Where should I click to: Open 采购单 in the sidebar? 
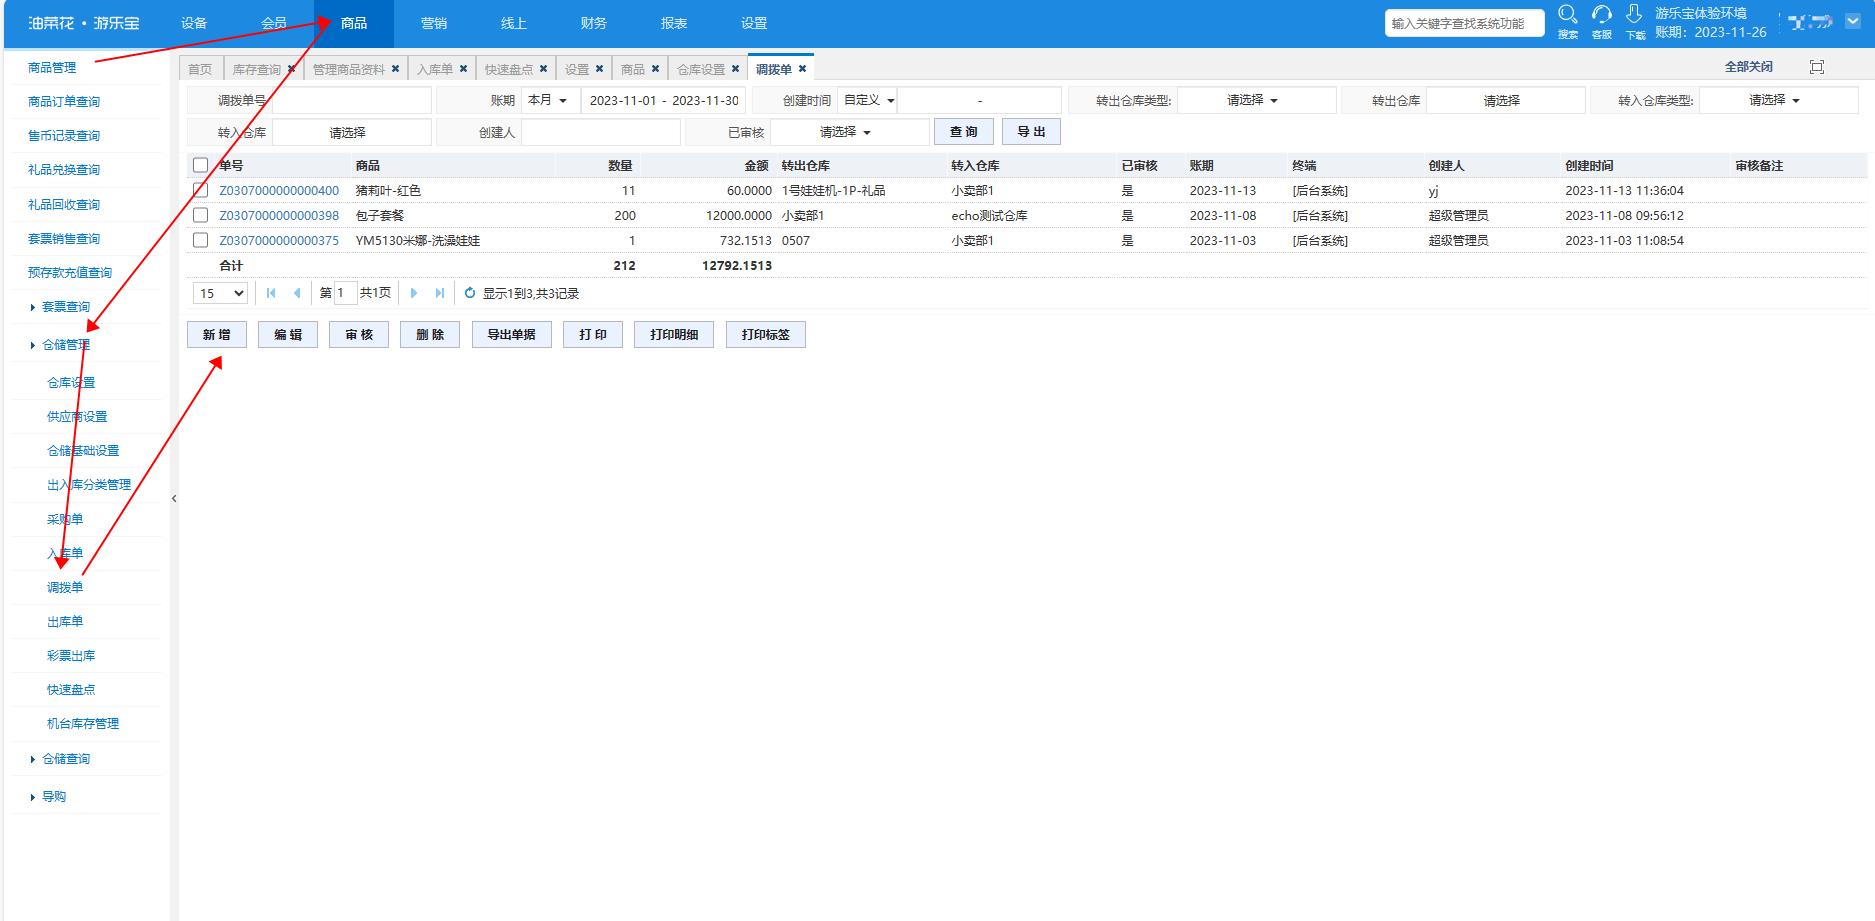click(65, 520)
